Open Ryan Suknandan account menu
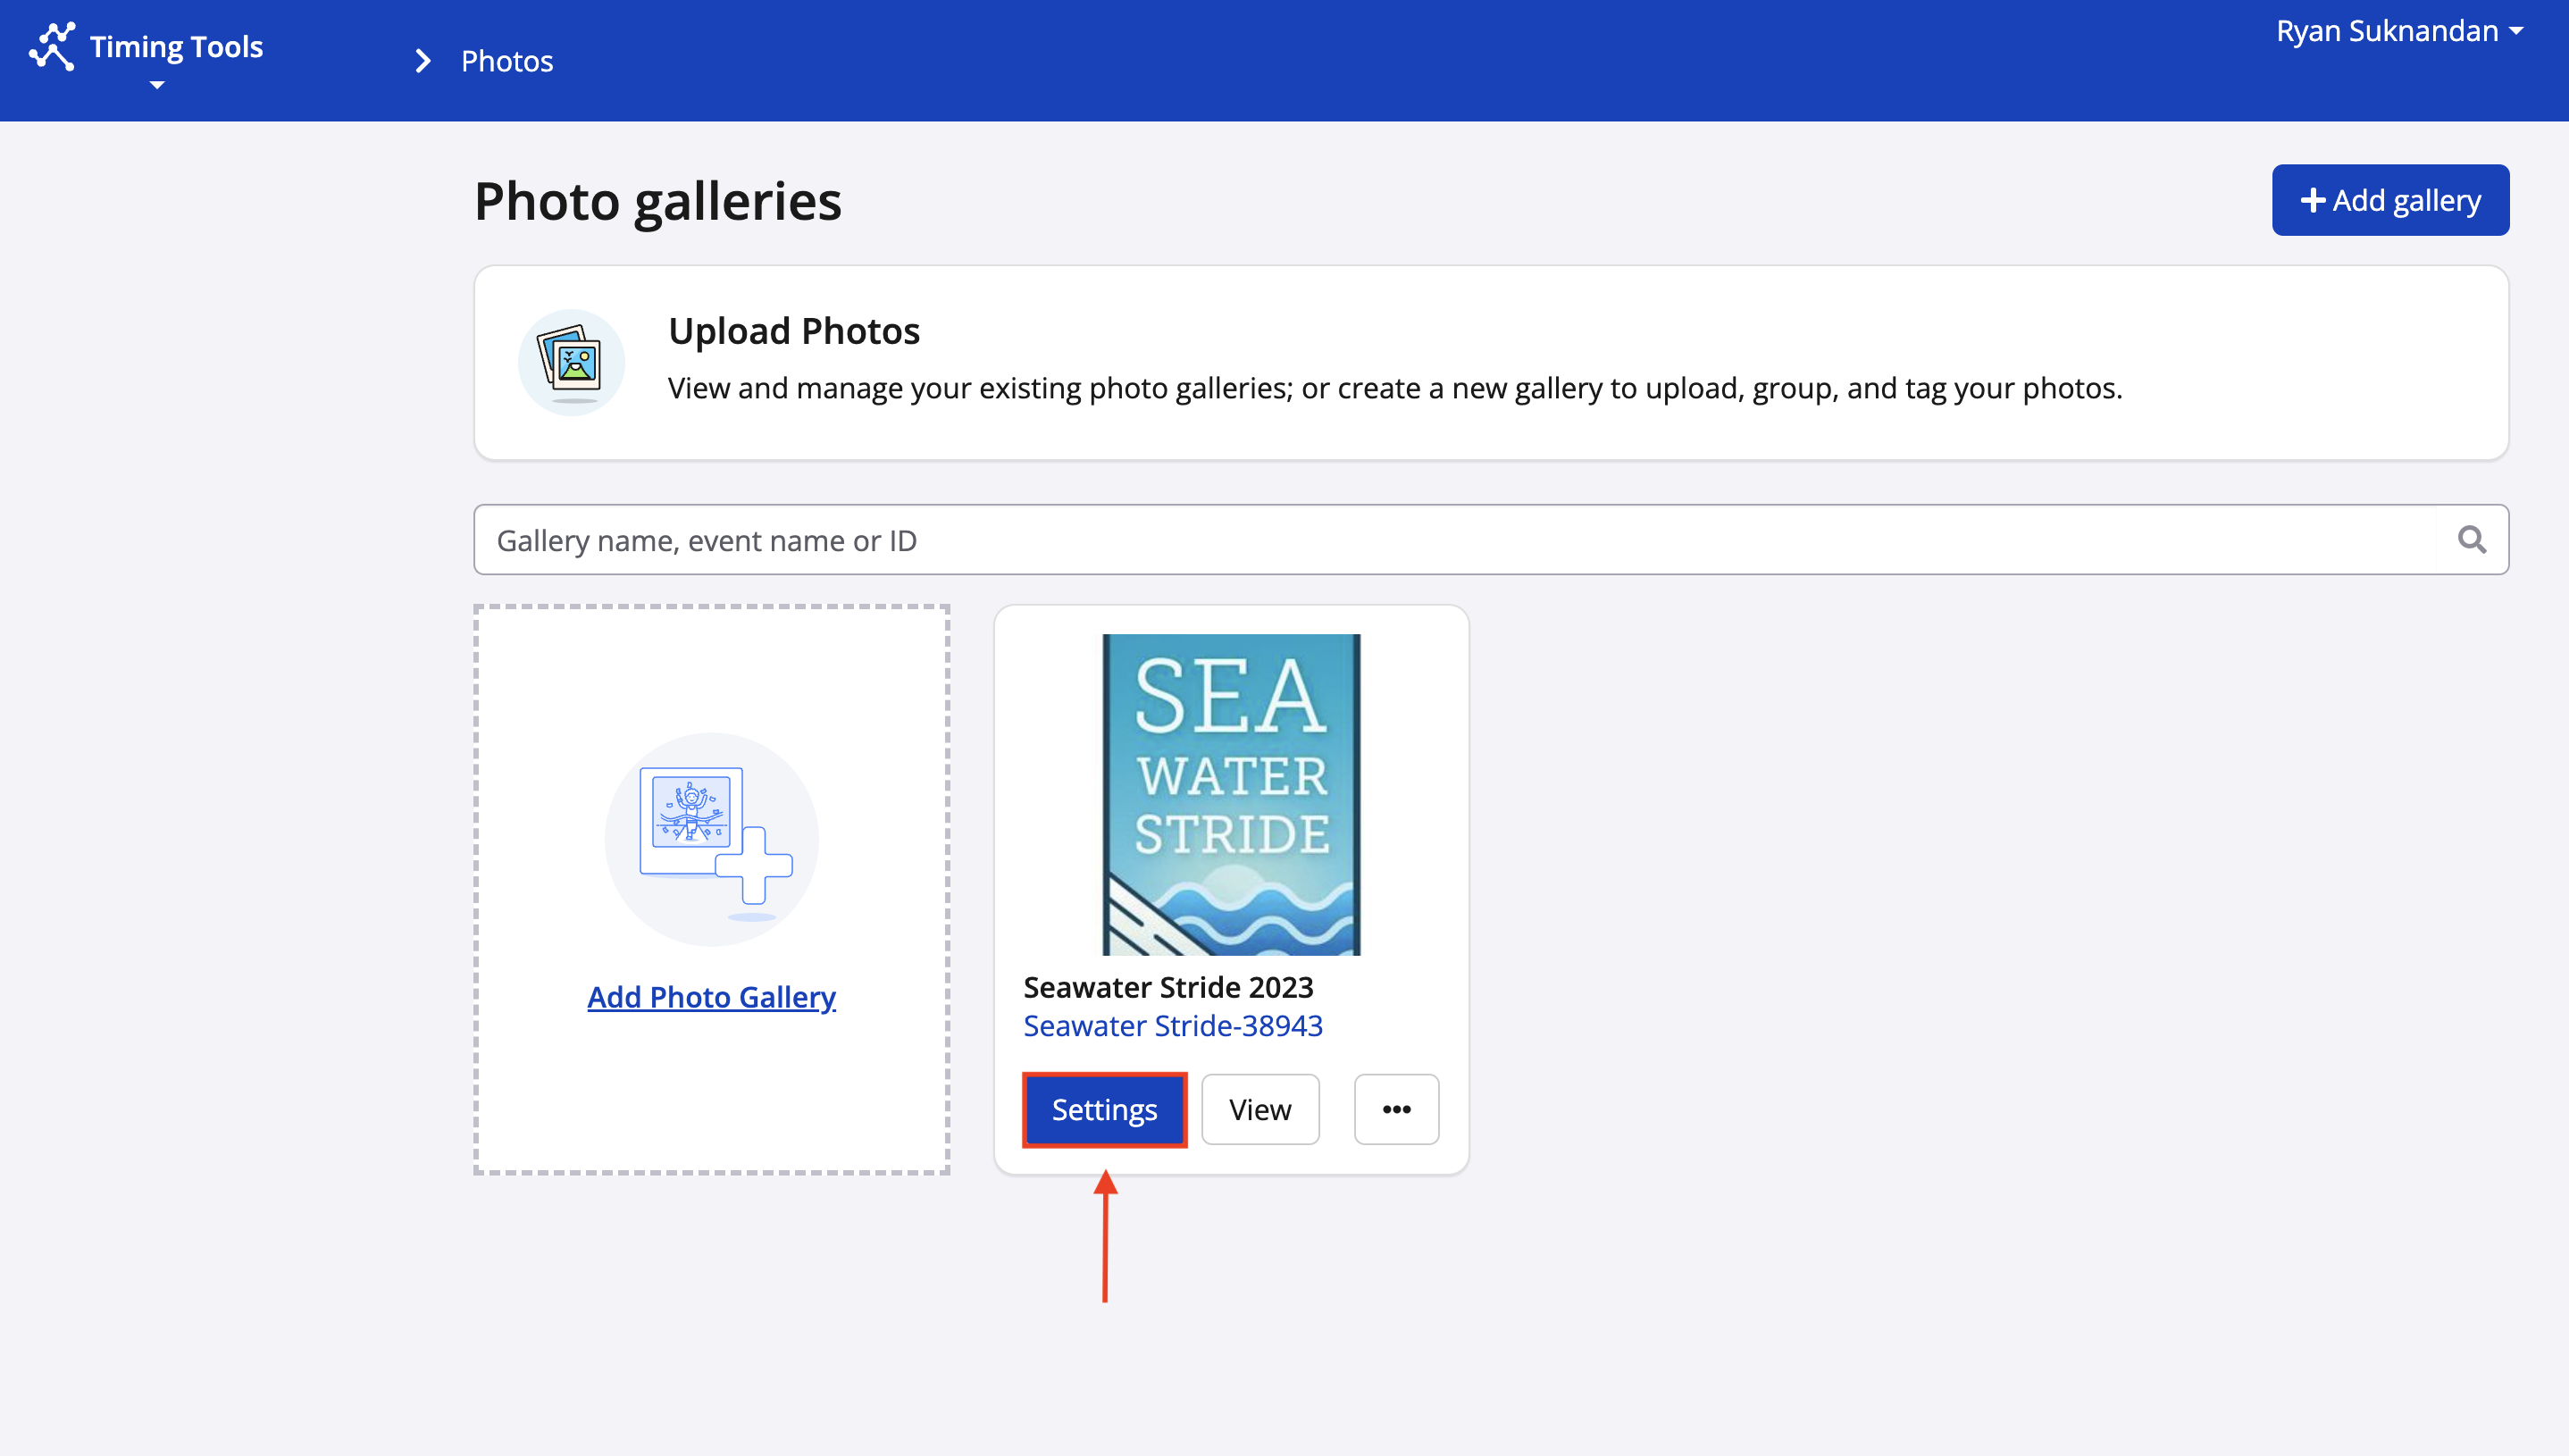Image resolution: width=2569 pixels, height=1456 pixels. point(2386,31)
